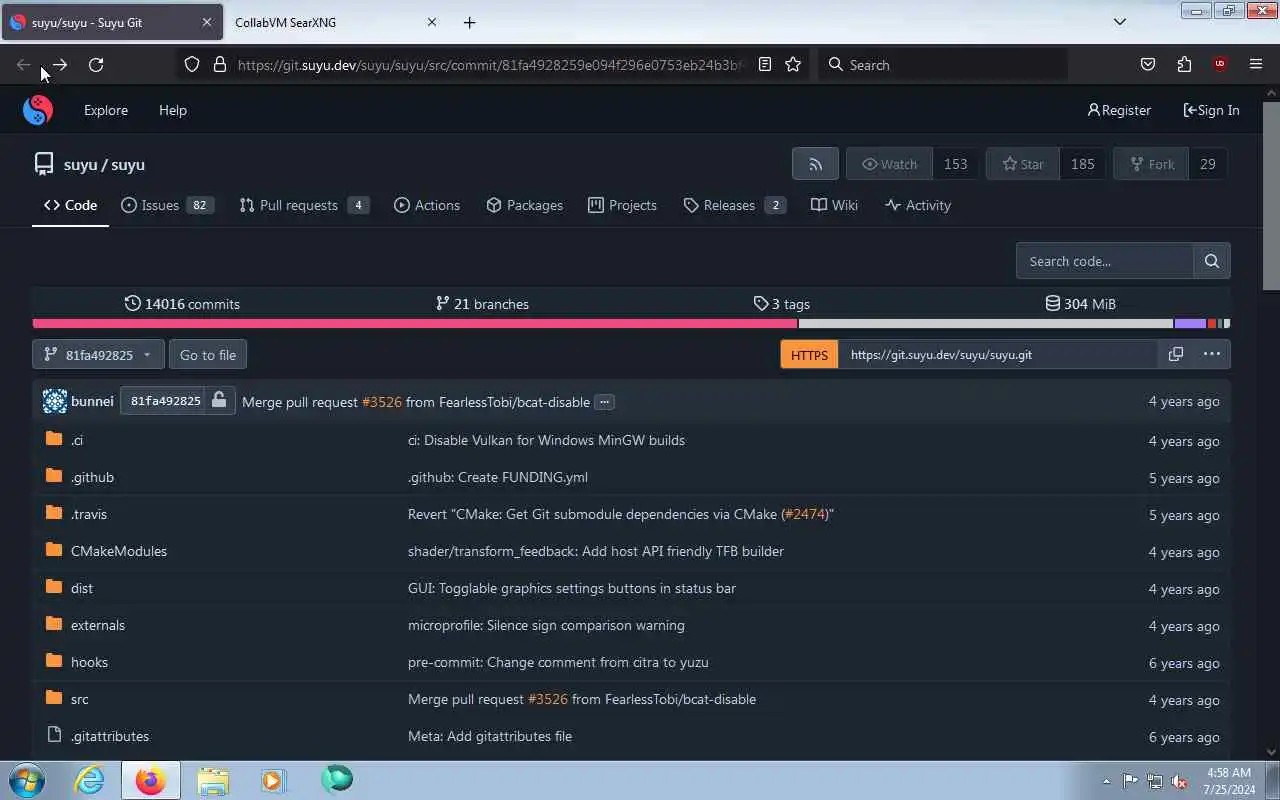Open the branch selector 81fa492825 dropdown
This screenshot has height=800, width=1280.
pyautogui.click(x=98, y=354)
